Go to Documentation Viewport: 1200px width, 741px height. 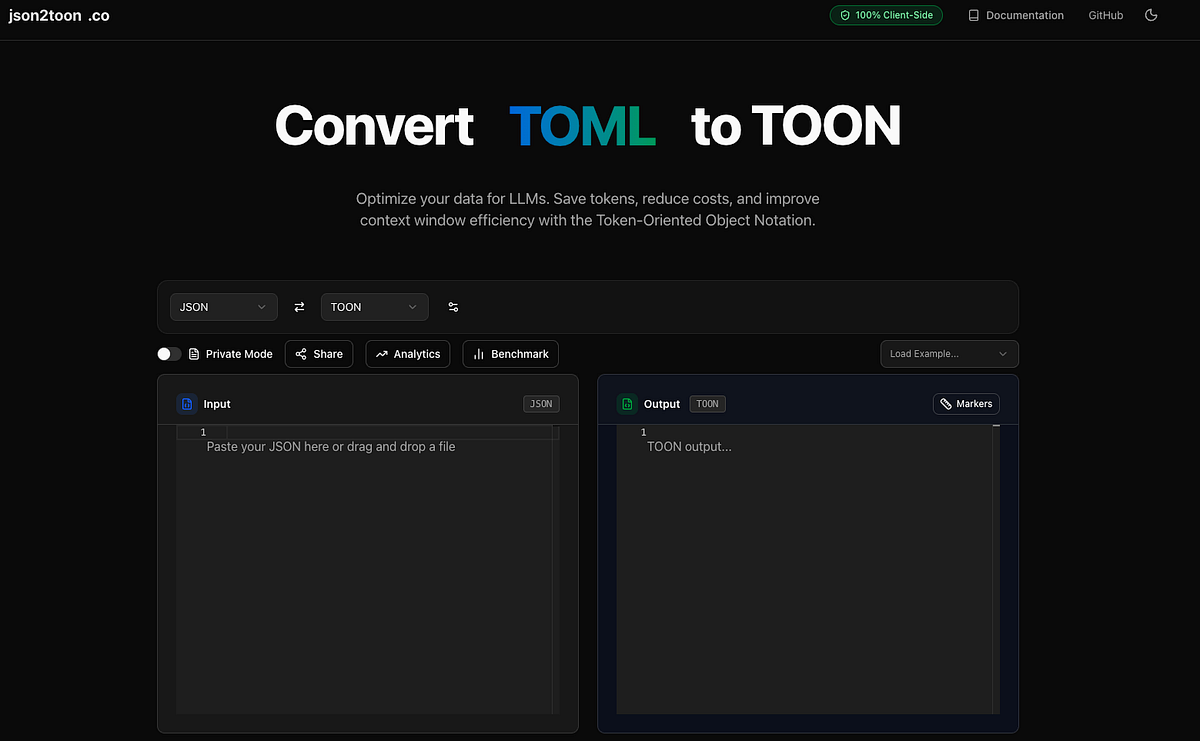pyautogui.click(x=1023, y=15)
